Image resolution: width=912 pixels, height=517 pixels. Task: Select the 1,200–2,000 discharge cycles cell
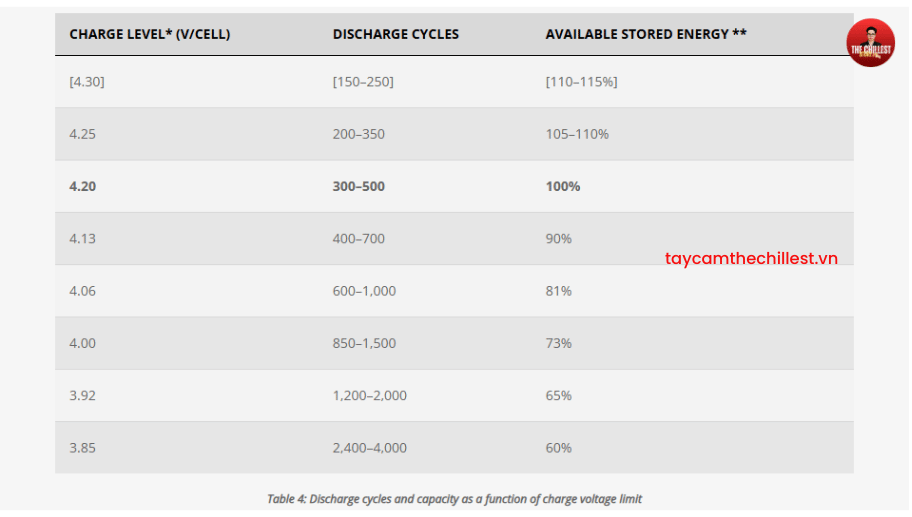pos(370,395)
